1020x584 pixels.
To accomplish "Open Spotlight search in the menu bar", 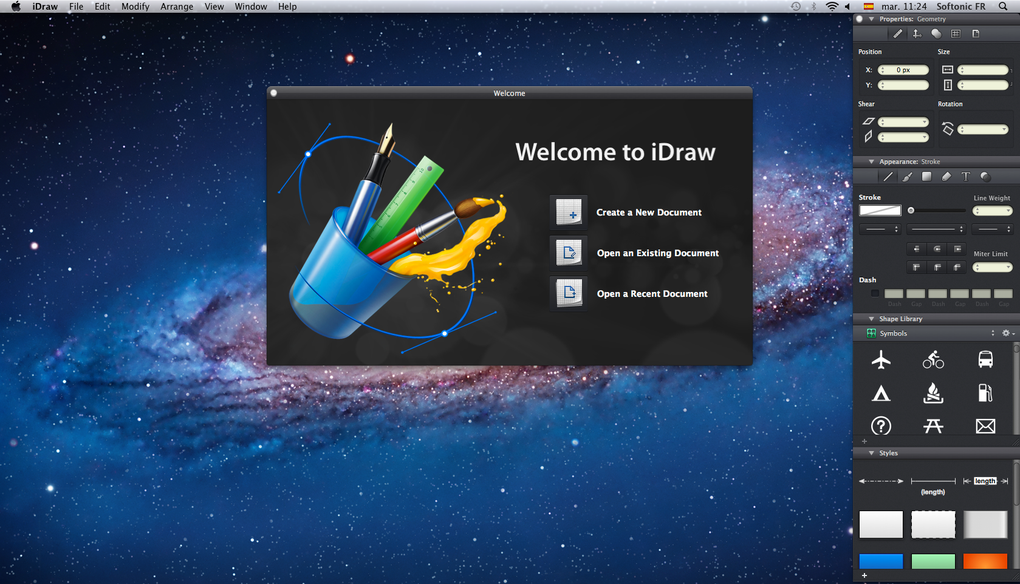I will [1003, 7].
